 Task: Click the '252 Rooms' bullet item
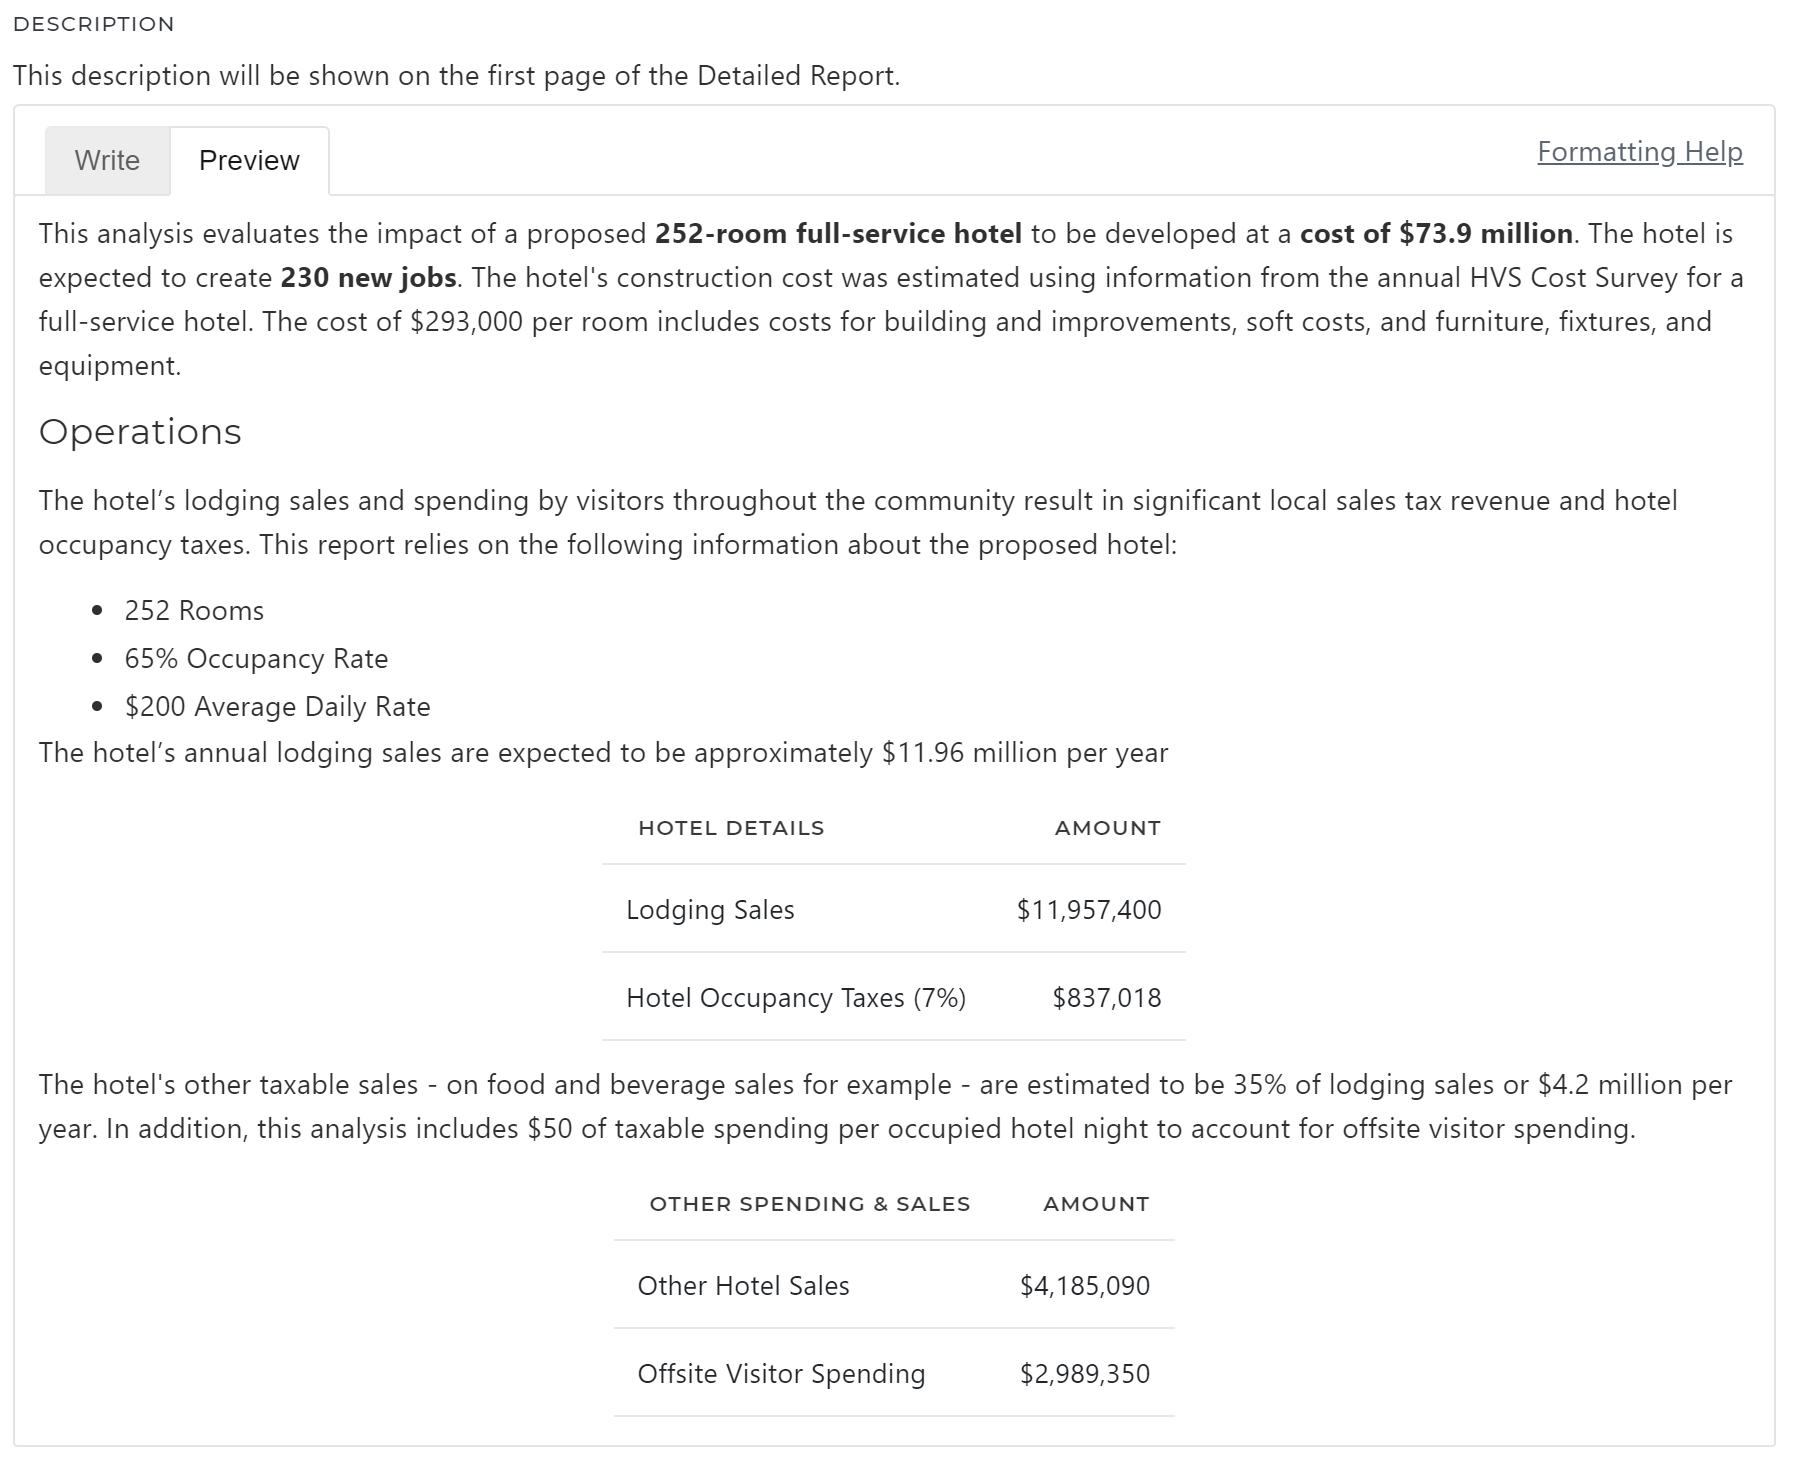coord(194,610)
